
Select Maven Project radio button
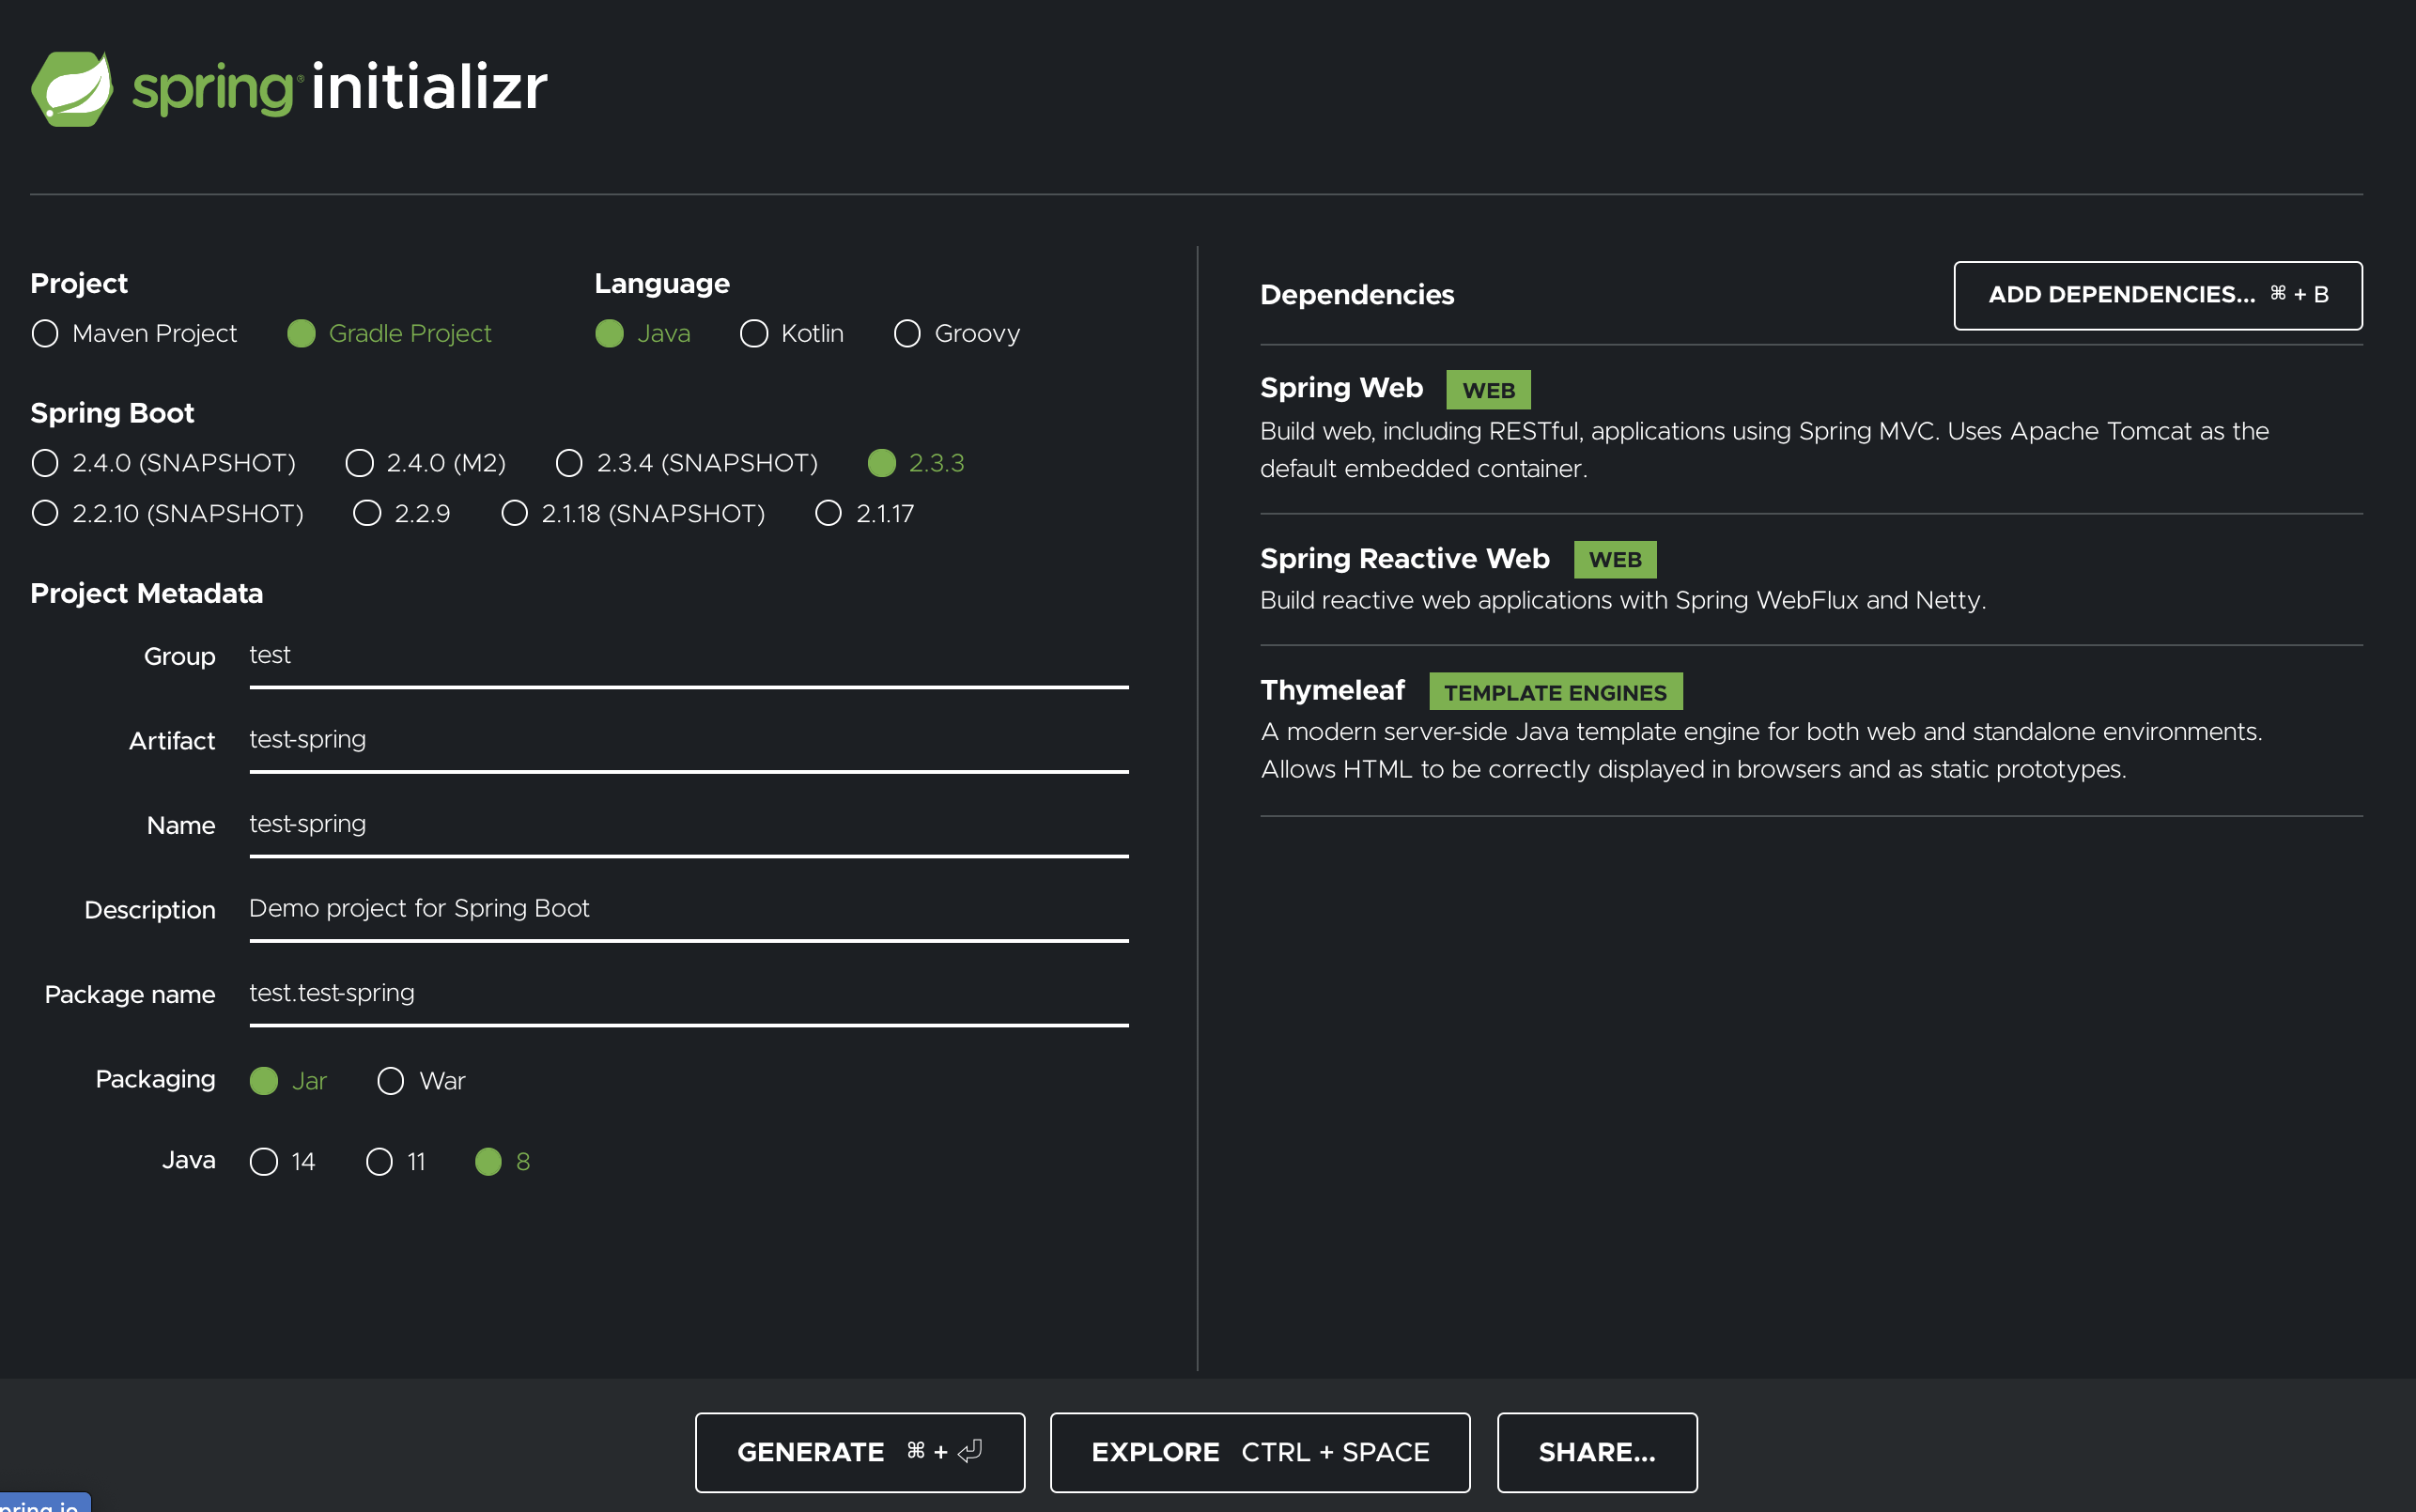tap(45, 333)
